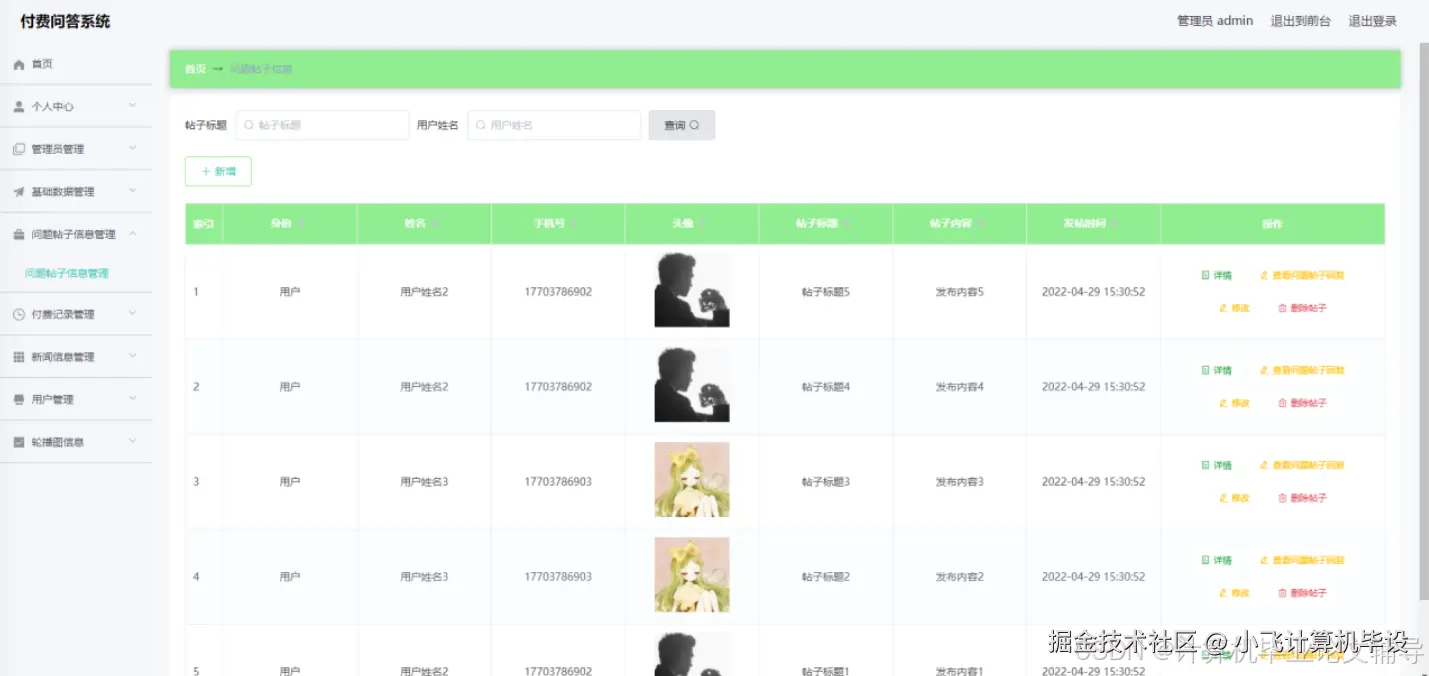Click 删除帖子 for the 帖子标题2 row
Viewport: 1429px width, 676px height.
point(1302,593)
